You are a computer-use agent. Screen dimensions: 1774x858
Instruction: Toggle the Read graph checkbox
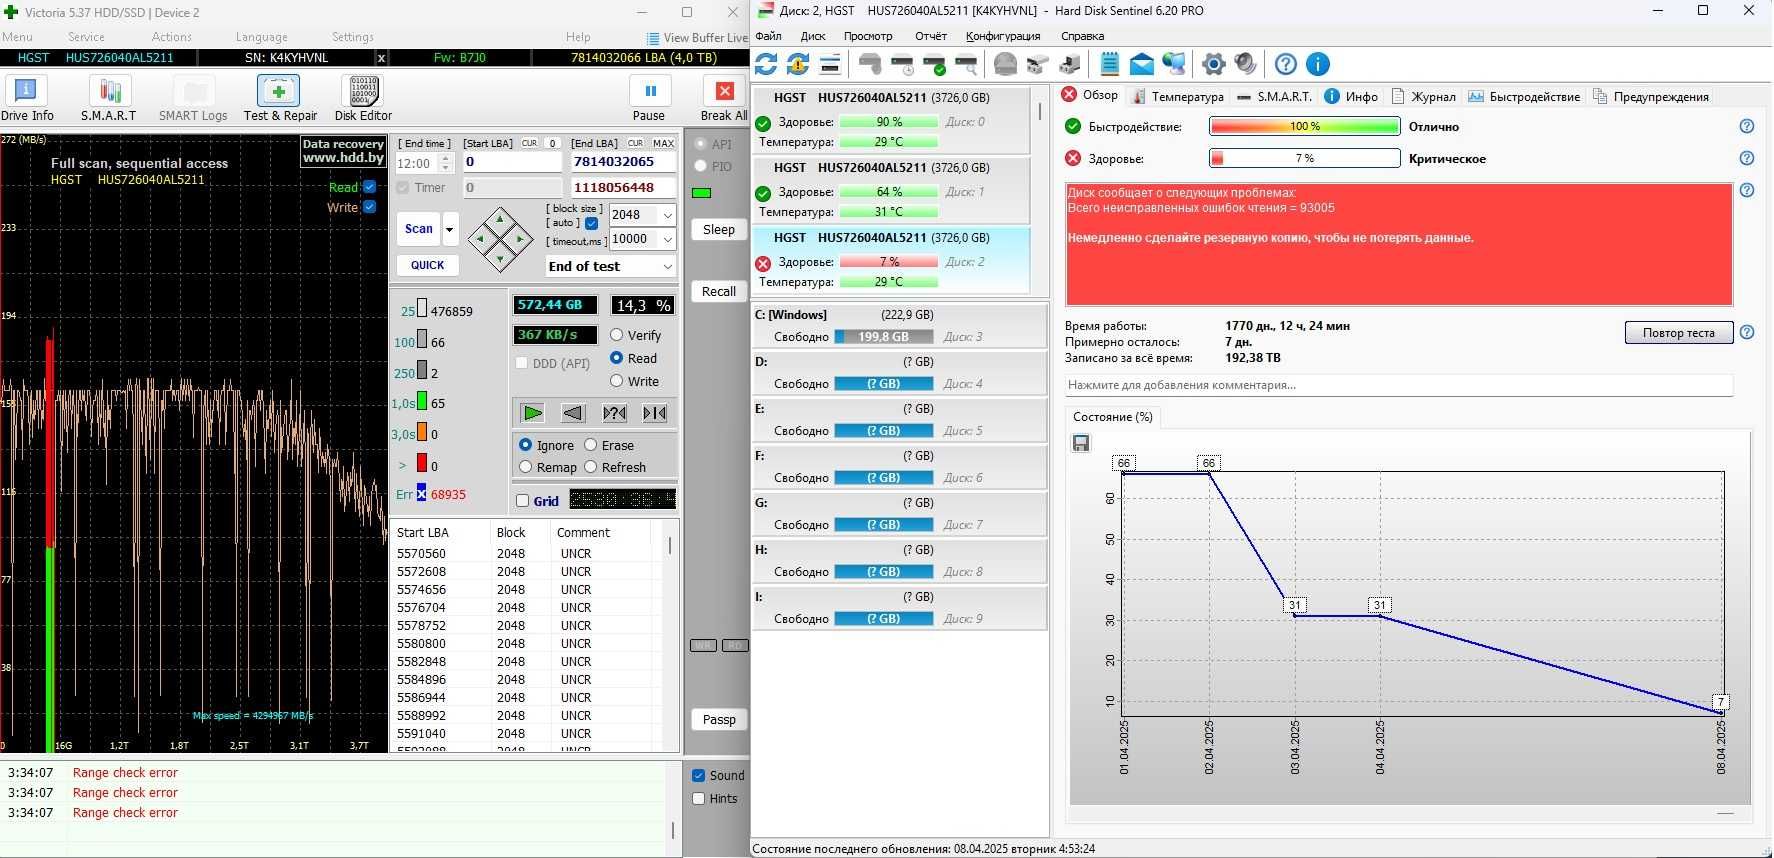369,187
